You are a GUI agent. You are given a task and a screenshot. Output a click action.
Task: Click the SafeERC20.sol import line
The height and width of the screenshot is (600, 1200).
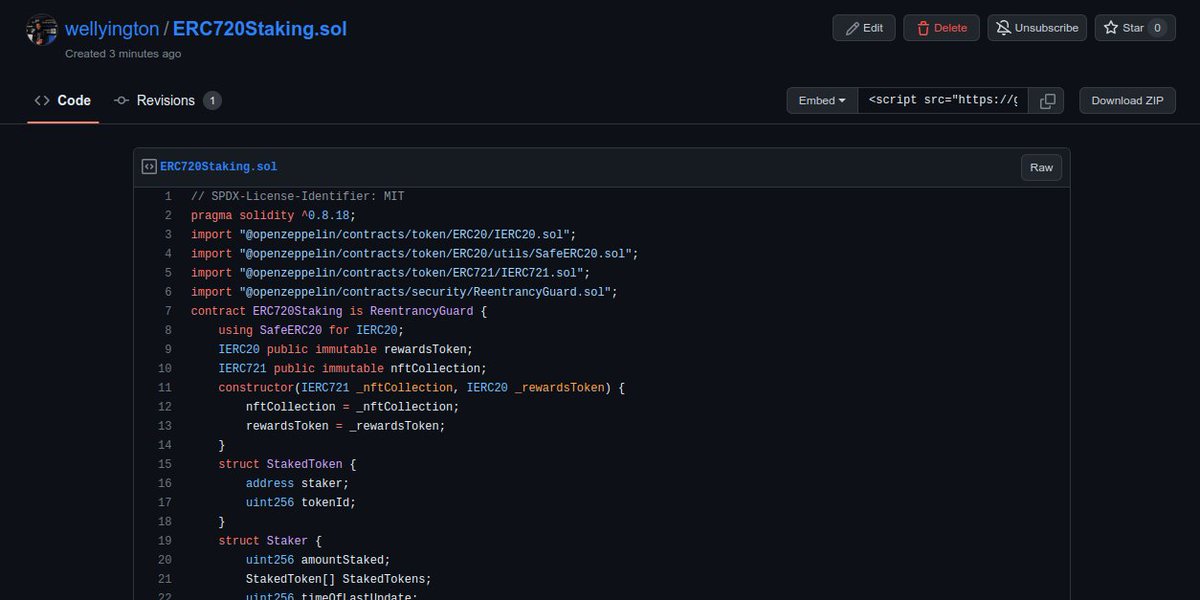[414, 254]
